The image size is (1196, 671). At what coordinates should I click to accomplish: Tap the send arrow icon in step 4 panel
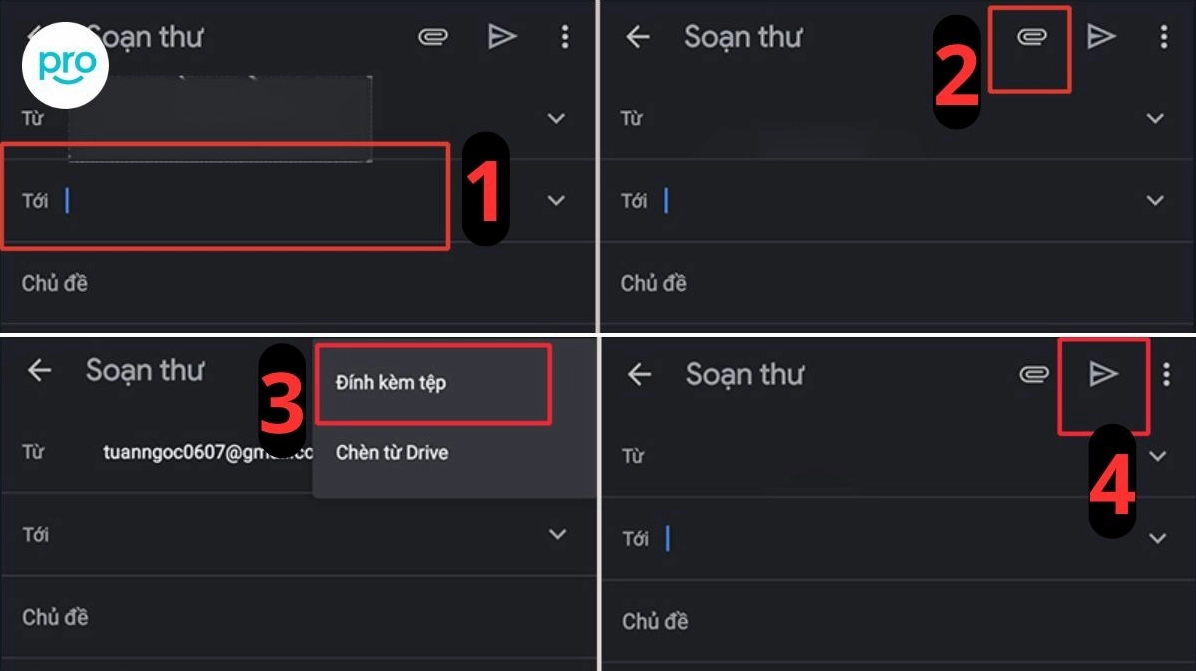[x=1102, y=374]
